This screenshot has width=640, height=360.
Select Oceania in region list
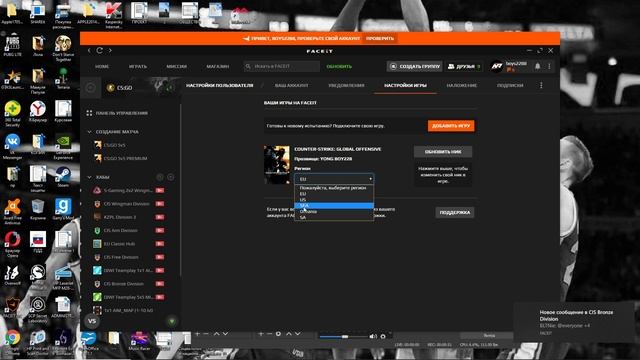334,211
